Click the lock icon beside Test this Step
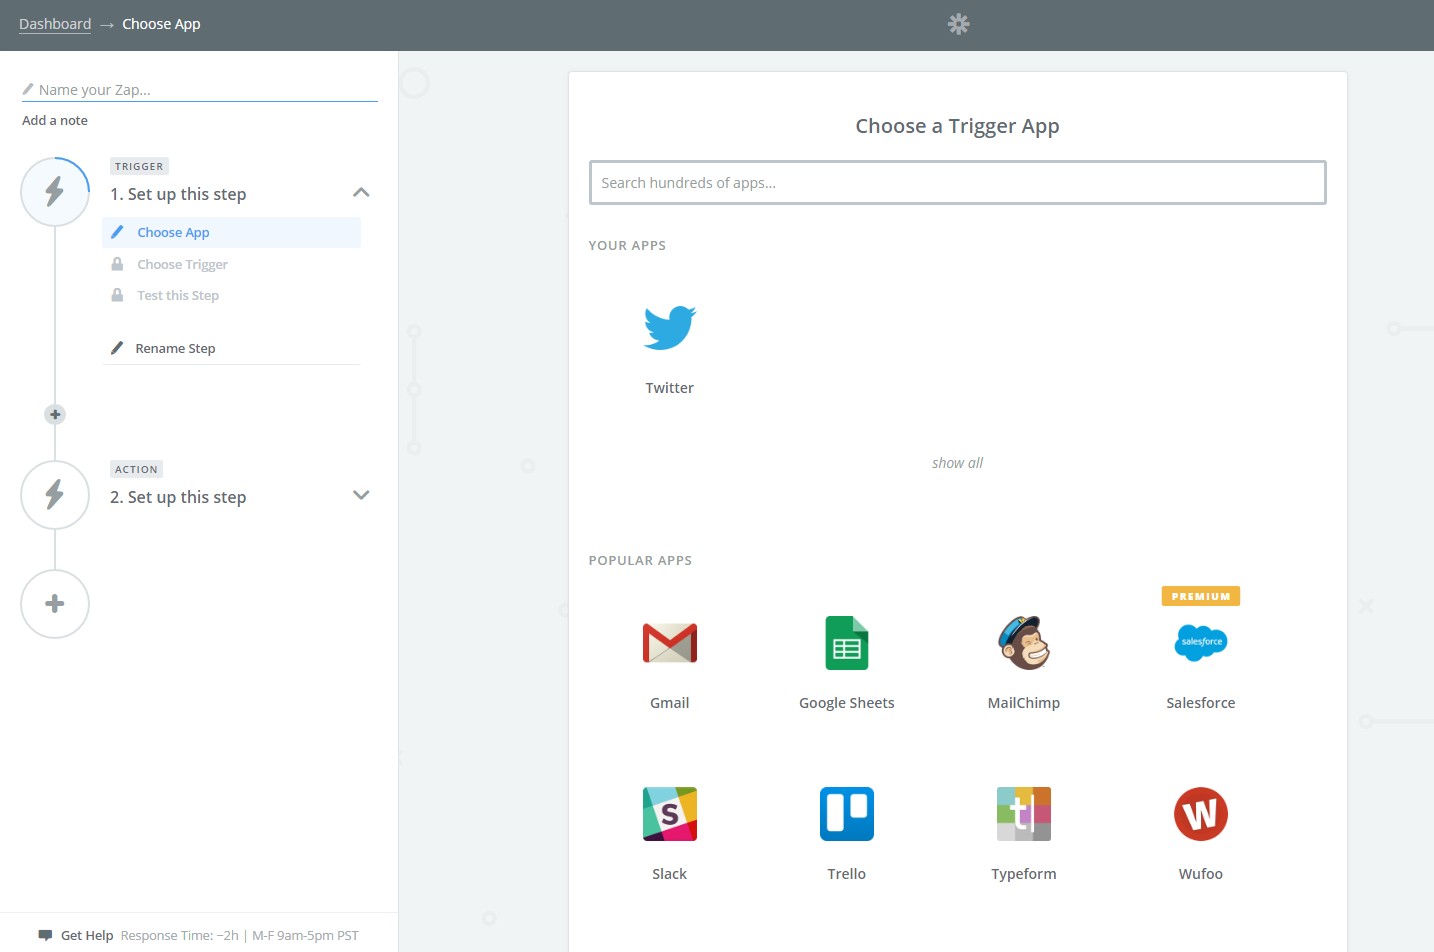Image resolution: width=1434 pixels, height=952 pixels. [x=117, y=295]
